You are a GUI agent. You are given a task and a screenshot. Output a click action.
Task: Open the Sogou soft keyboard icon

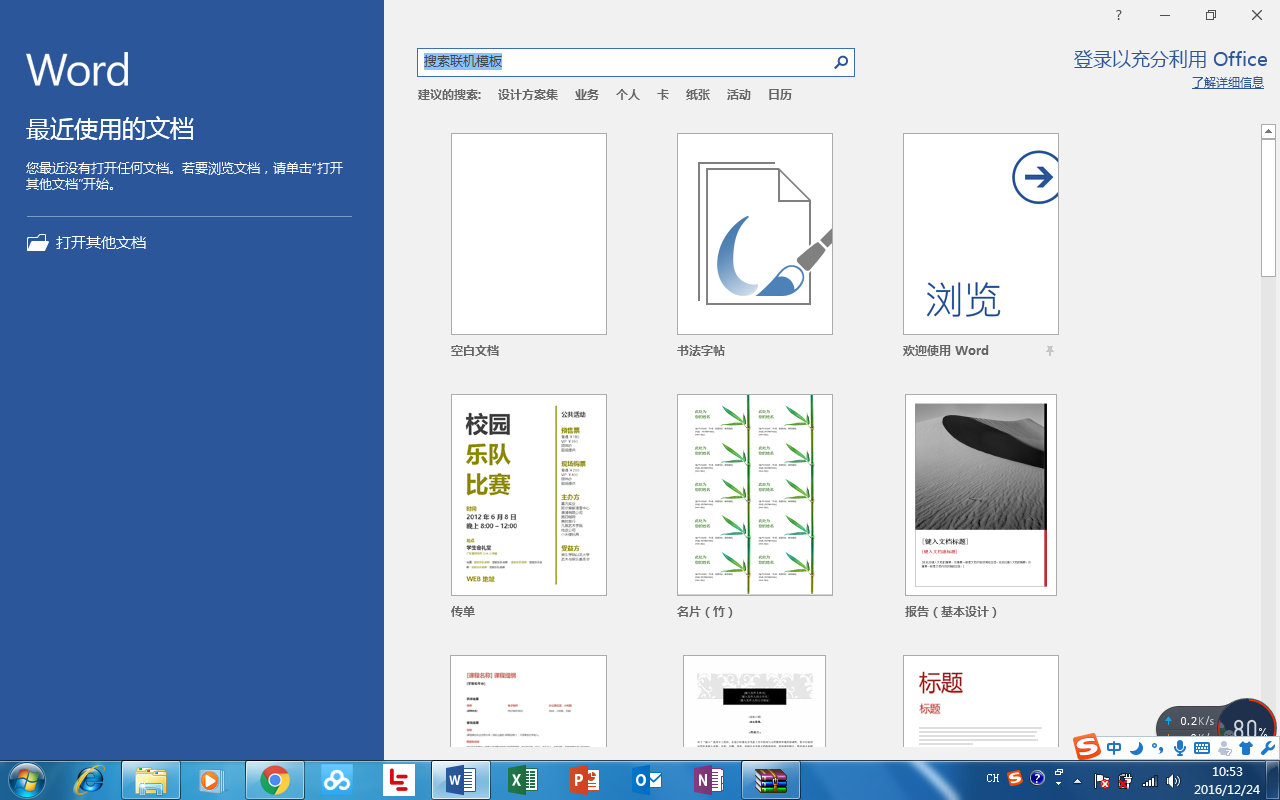click(1203, 747)
